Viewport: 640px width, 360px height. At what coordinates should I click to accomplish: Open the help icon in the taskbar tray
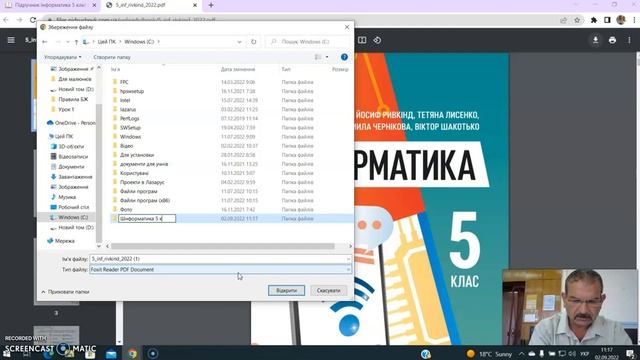[x=426, y=354]
